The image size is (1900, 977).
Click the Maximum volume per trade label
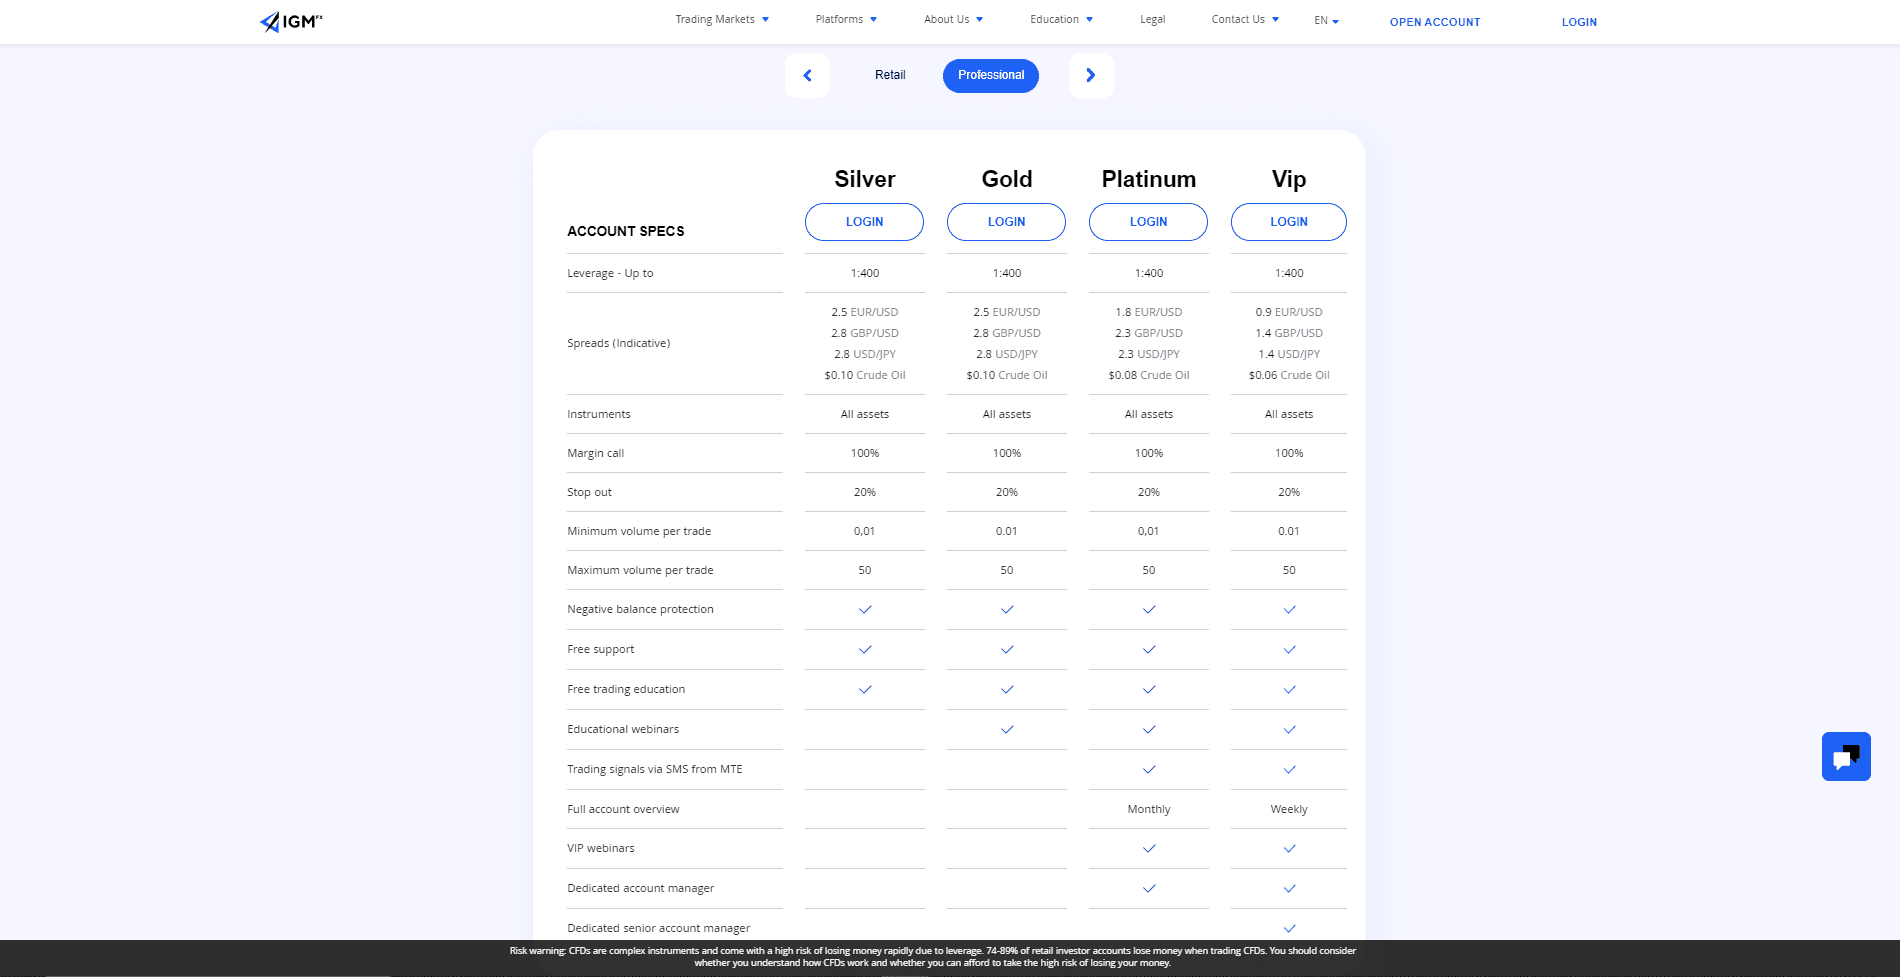[640, 570]
